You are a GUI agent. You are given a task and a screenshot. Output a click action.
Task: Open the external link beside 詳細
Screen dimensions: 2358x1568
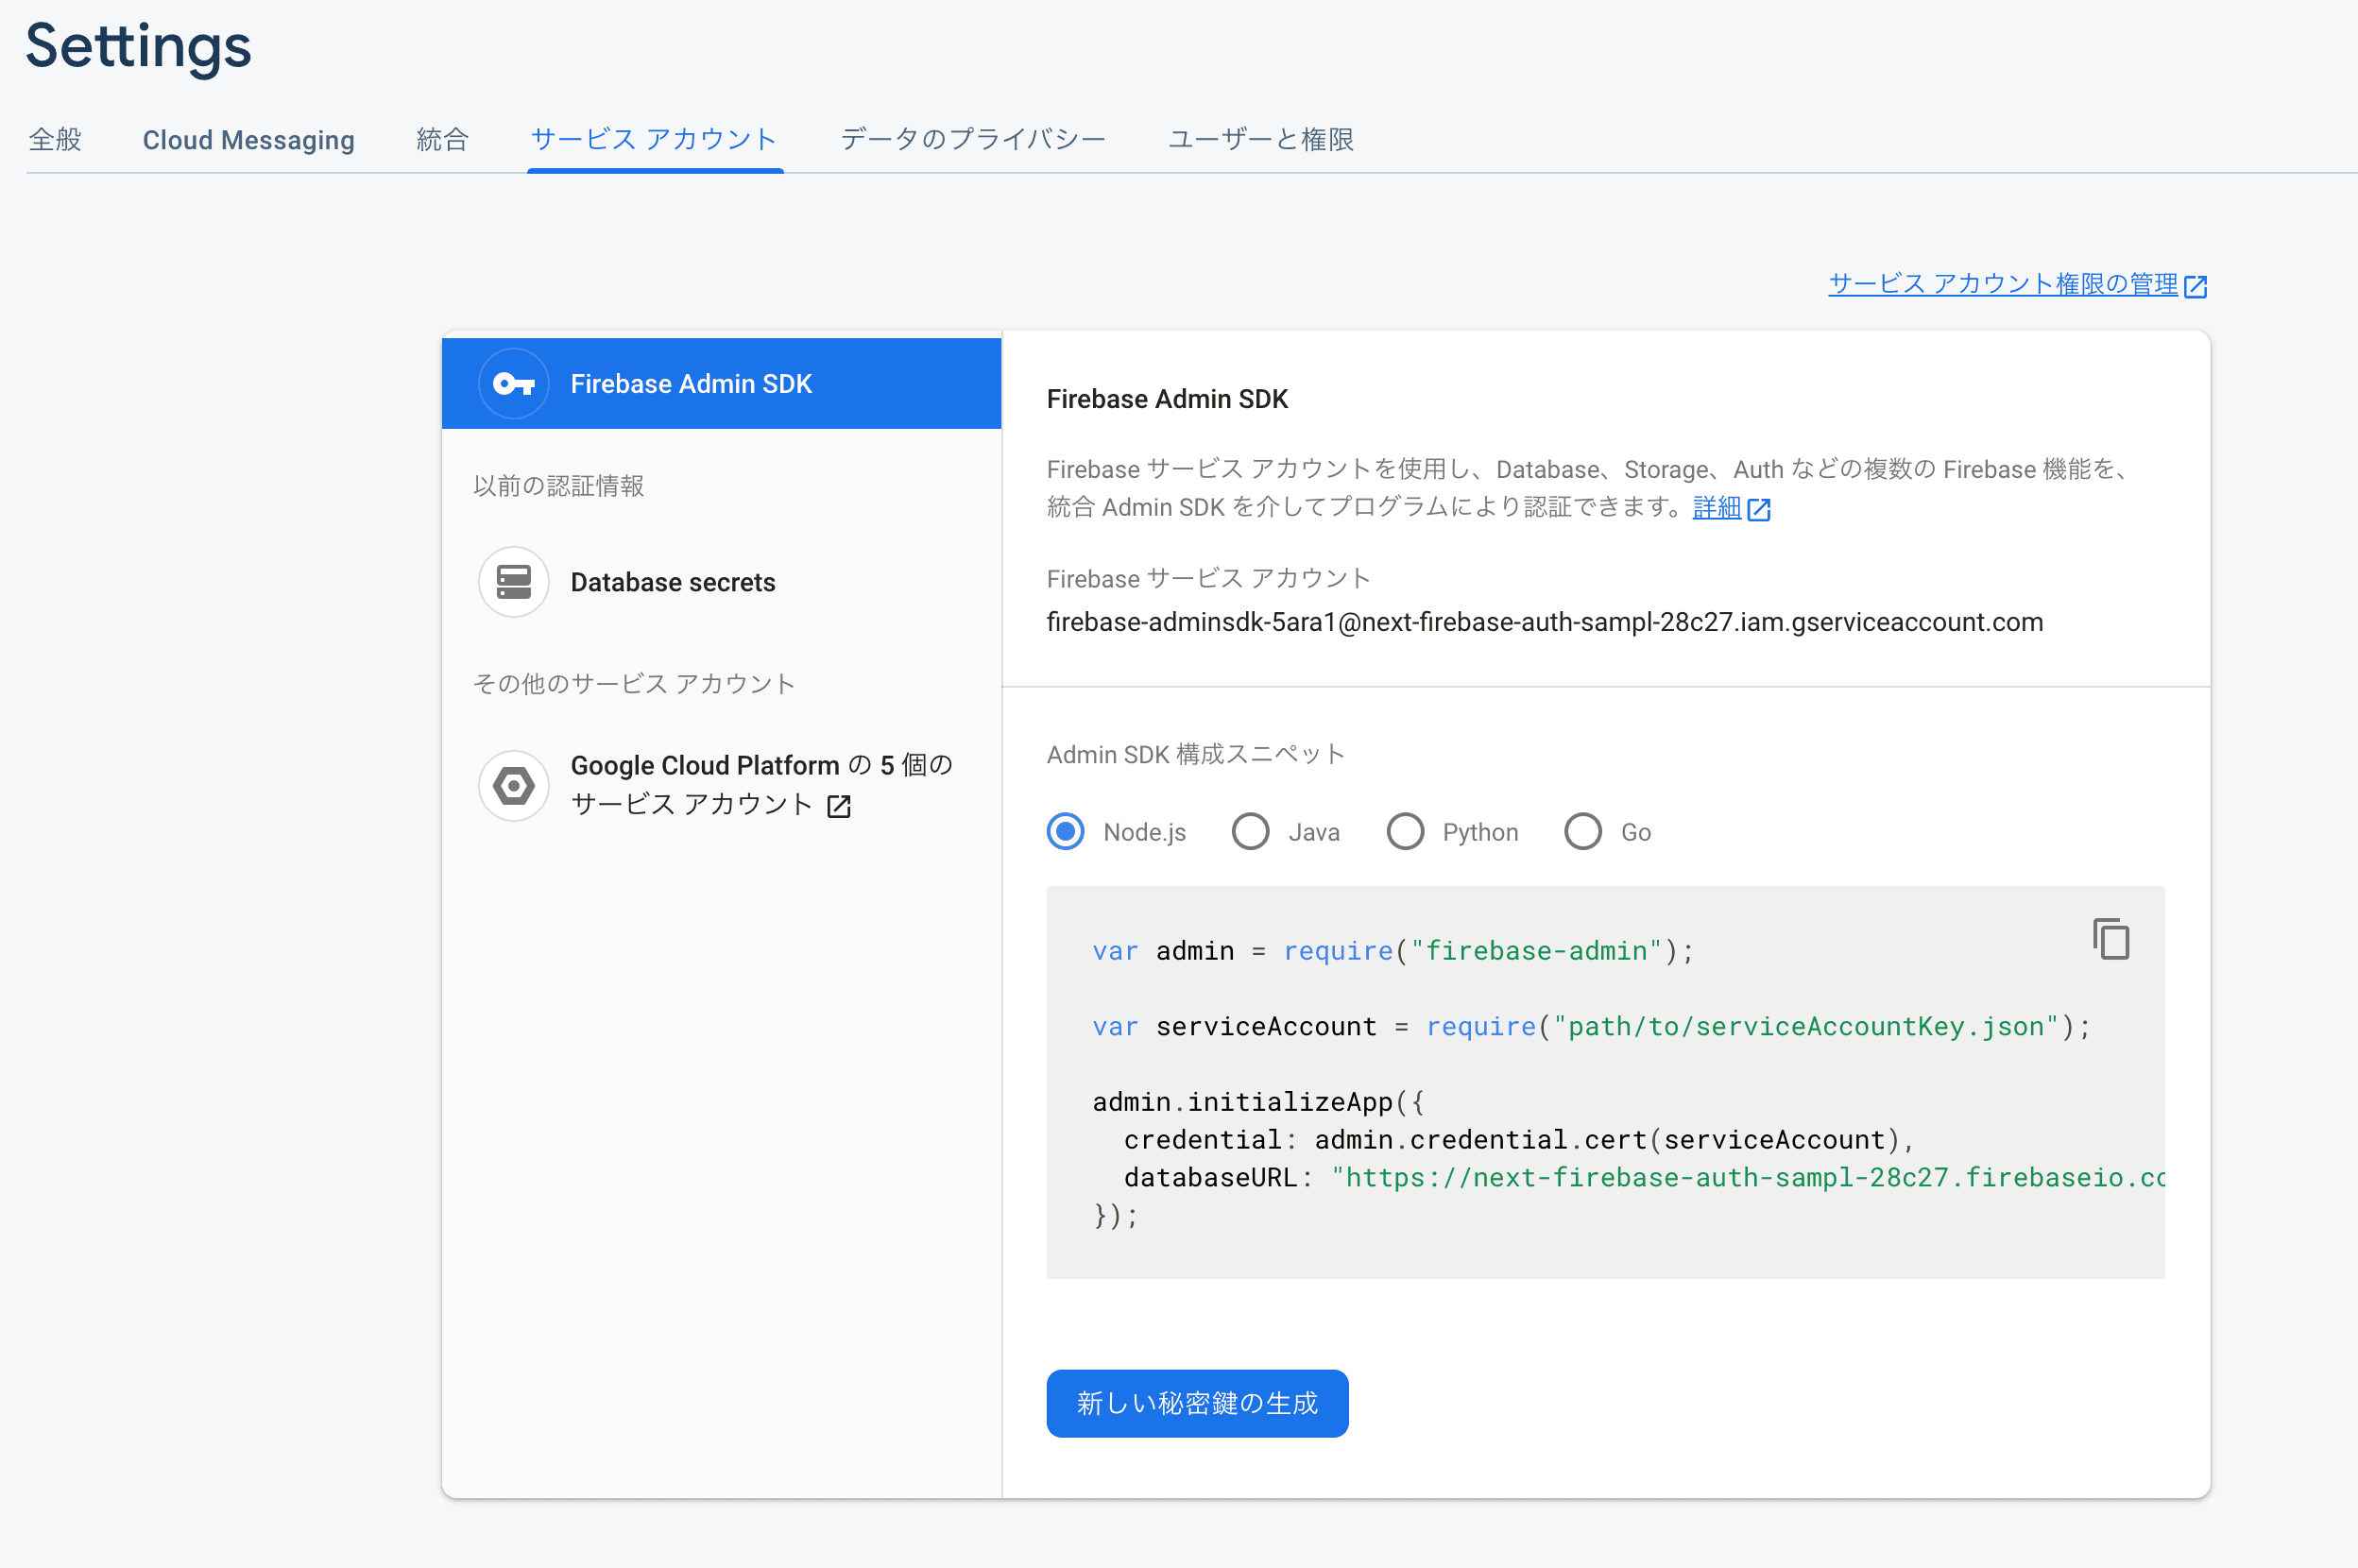point(1760,509)
